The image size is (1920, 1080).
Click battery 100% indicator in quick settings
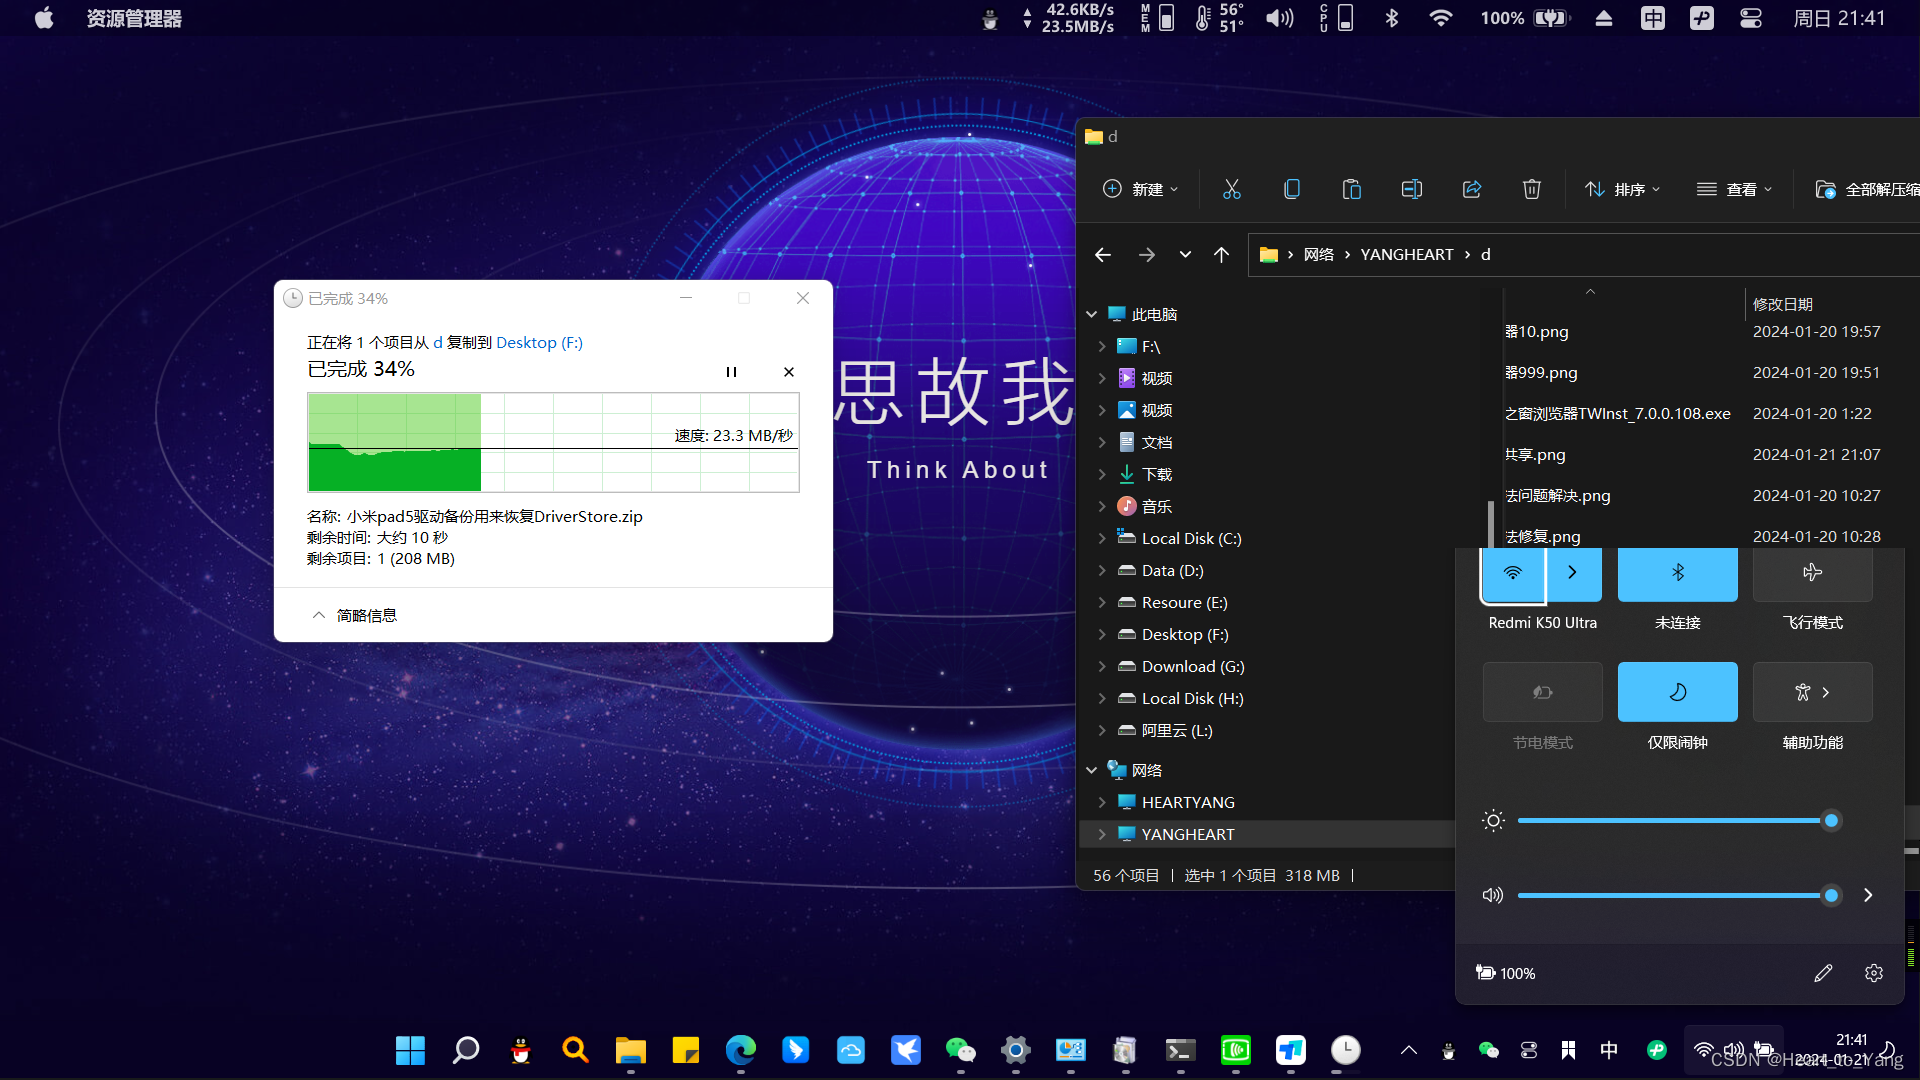click(x=1505, y=973)
